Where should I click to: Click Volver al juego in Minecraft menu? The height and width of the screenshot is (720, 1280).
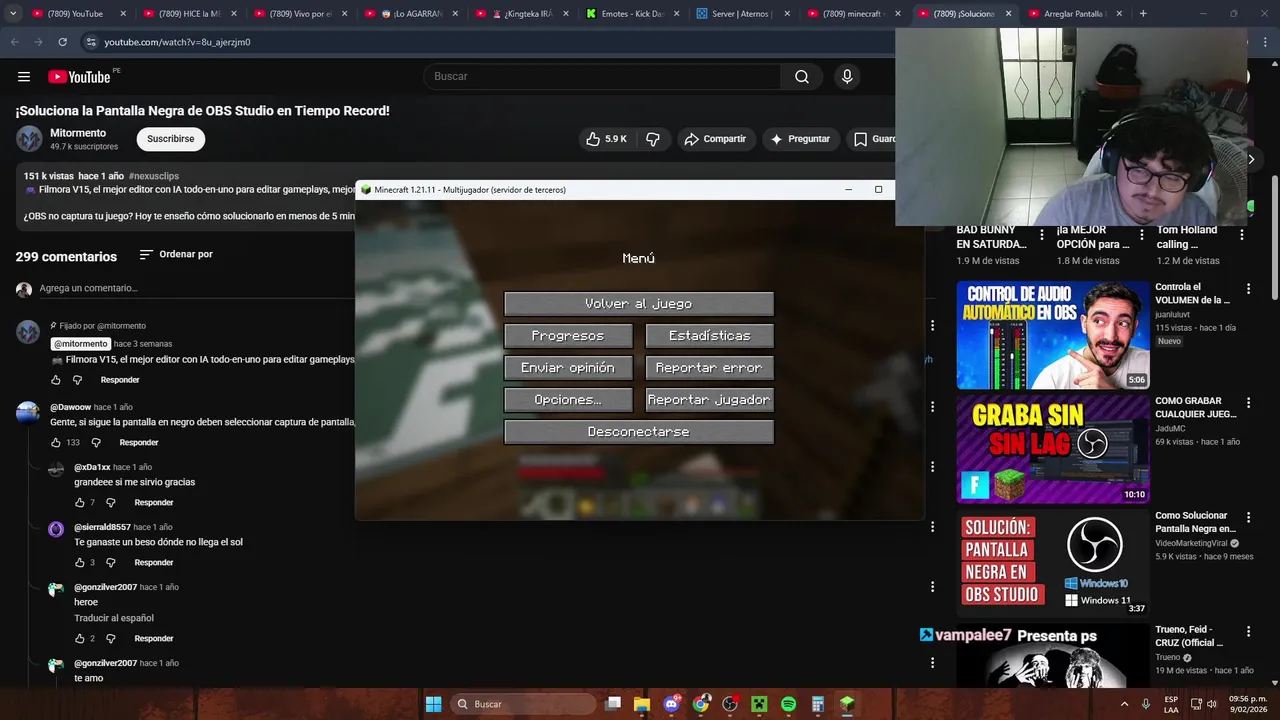coord(639,304)
